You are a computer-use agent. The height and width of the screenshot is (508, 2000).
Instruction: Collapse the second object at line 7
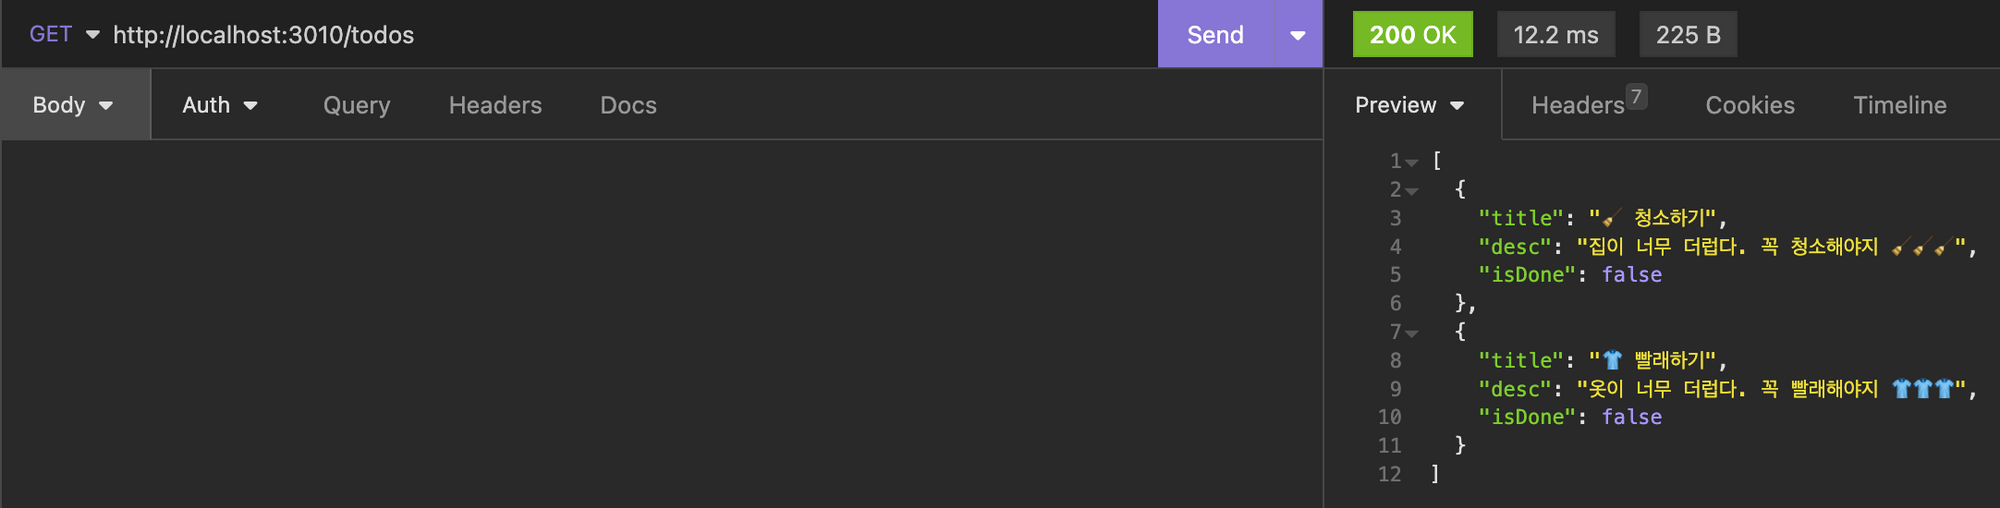(x=1411, y=333)
